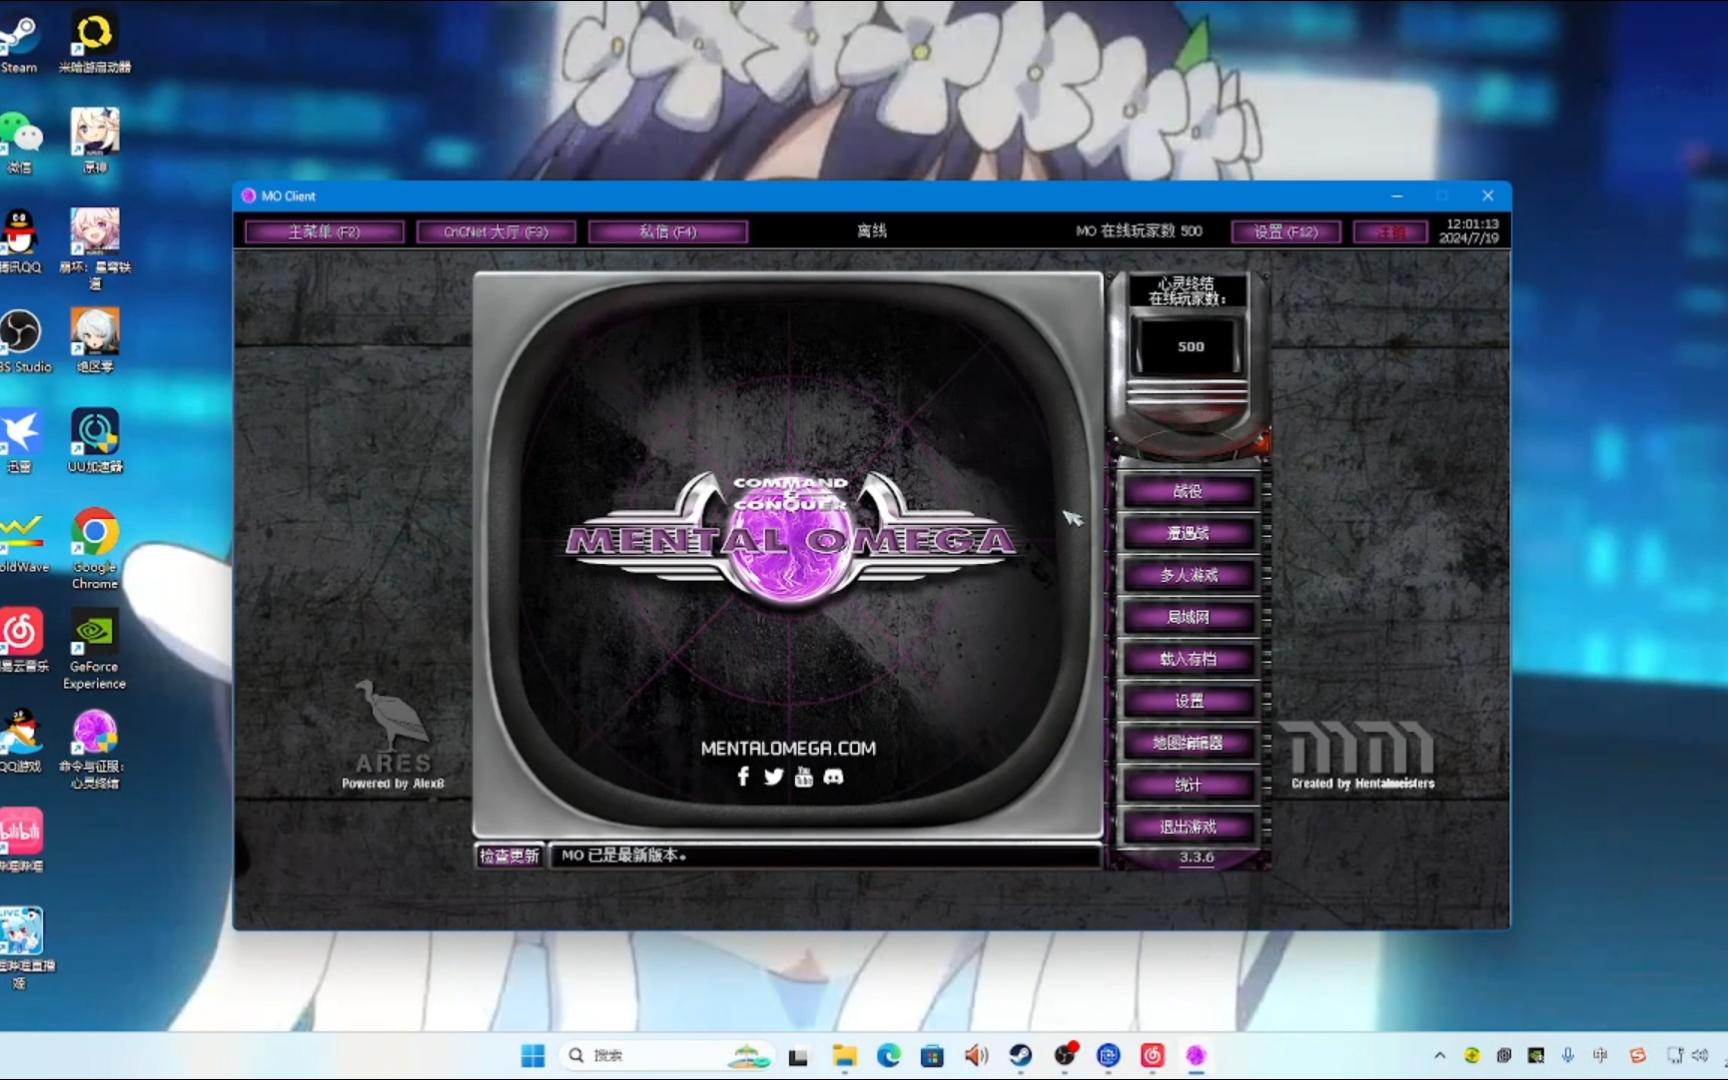1728x1080 pixels.
Task: Click the MO 在线玩家数 500 text
Action: (x=1139, y=231)
